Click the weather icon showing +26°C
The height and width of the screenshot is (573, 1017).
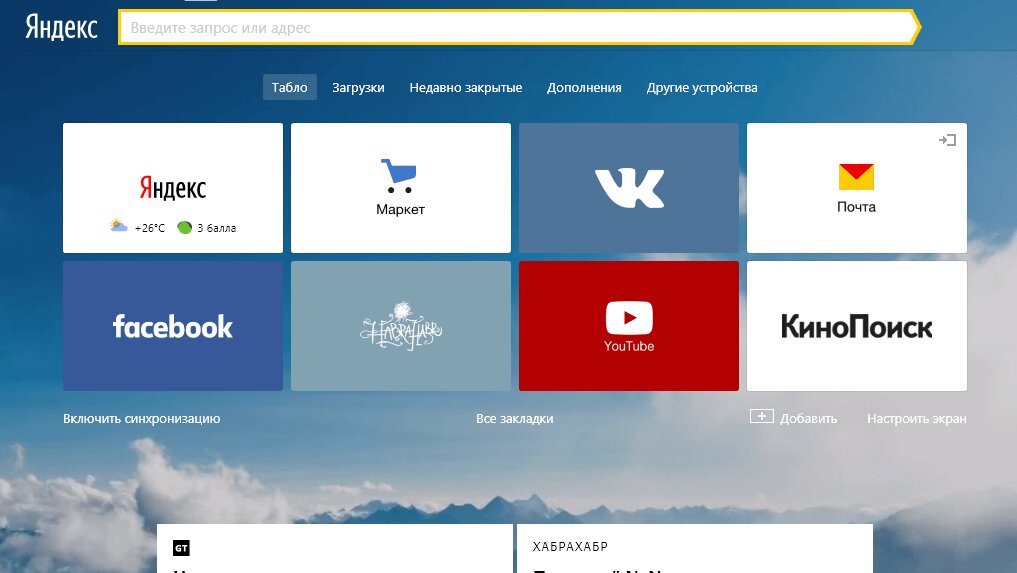point(119,227)
